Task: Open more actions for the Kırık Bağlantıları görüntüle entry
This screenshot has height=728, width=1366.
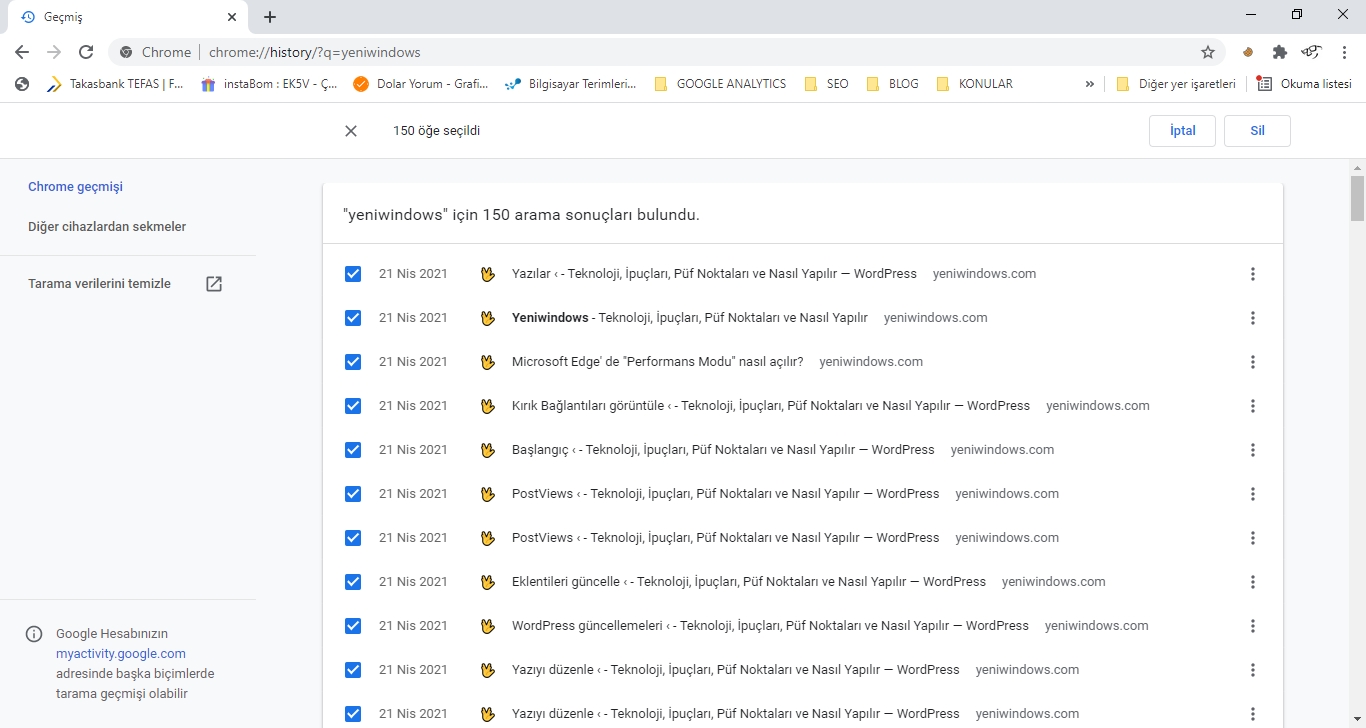Action: click(x=1252, y=406)
